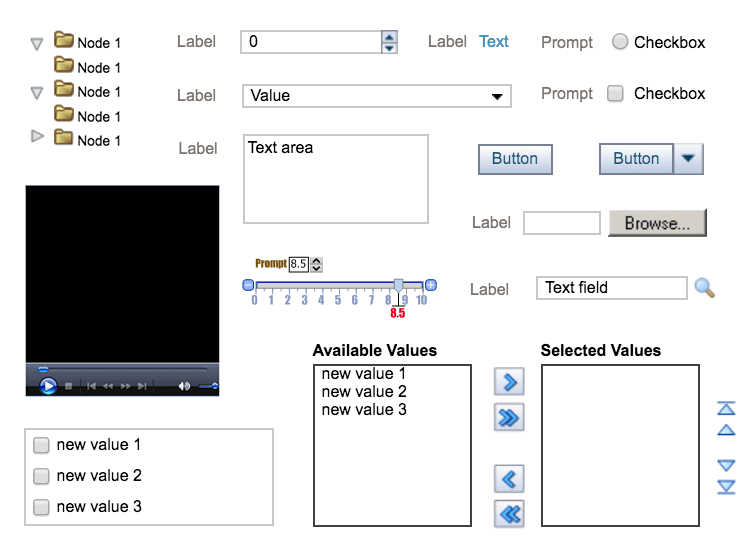Click the blue Text link
The height and width of the screenshot is (550, 750).
(x=494, y=42)
